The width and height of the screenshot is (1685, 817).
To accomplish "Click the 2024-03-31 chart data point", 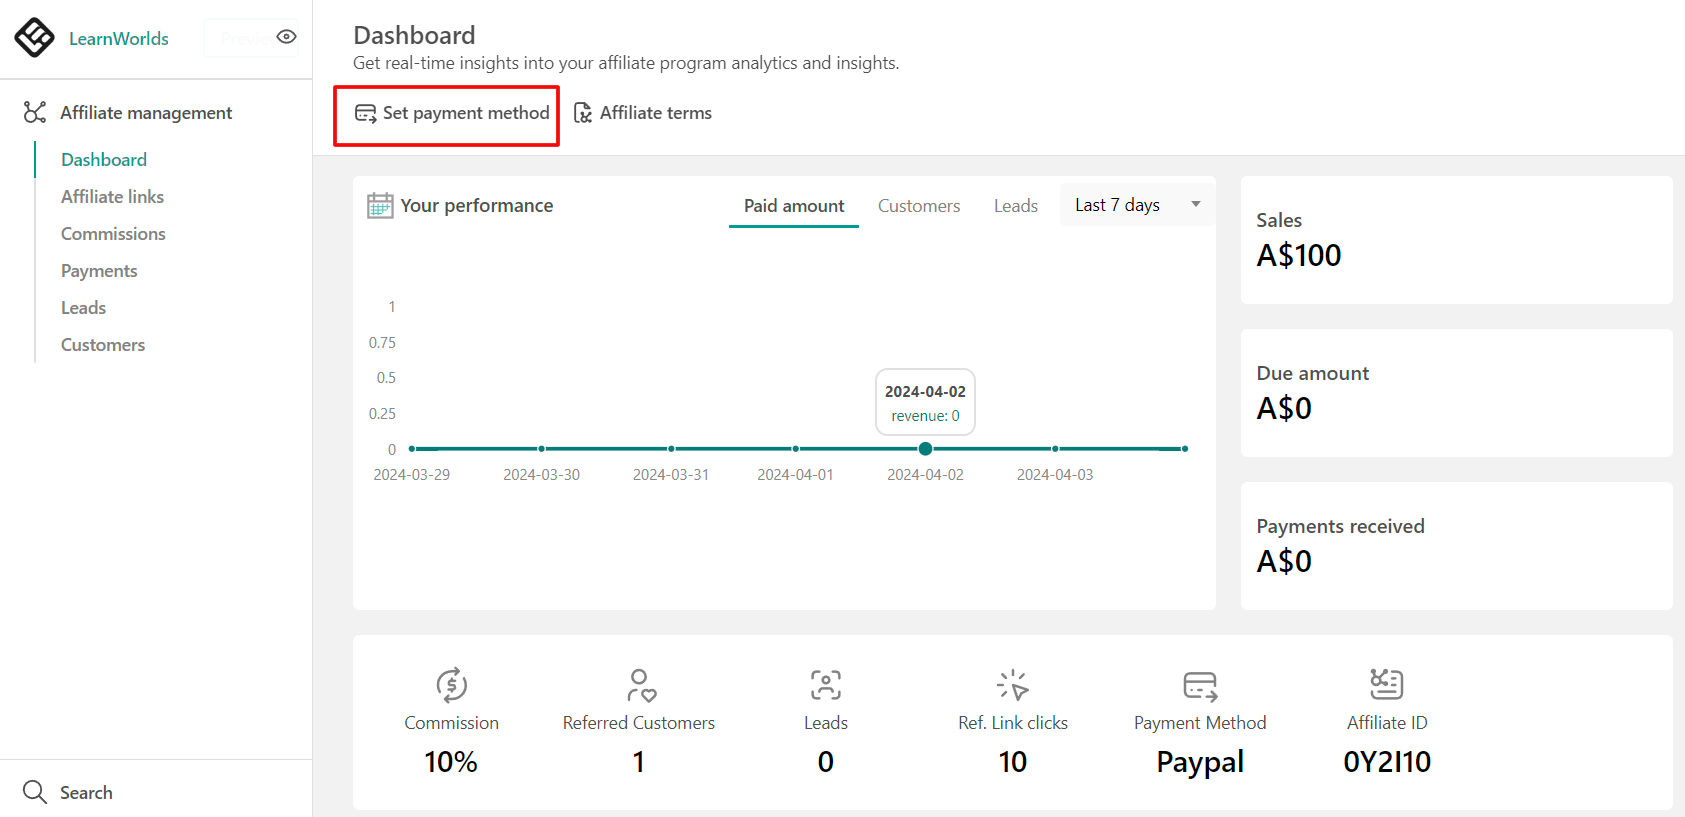I will point(671,449).
